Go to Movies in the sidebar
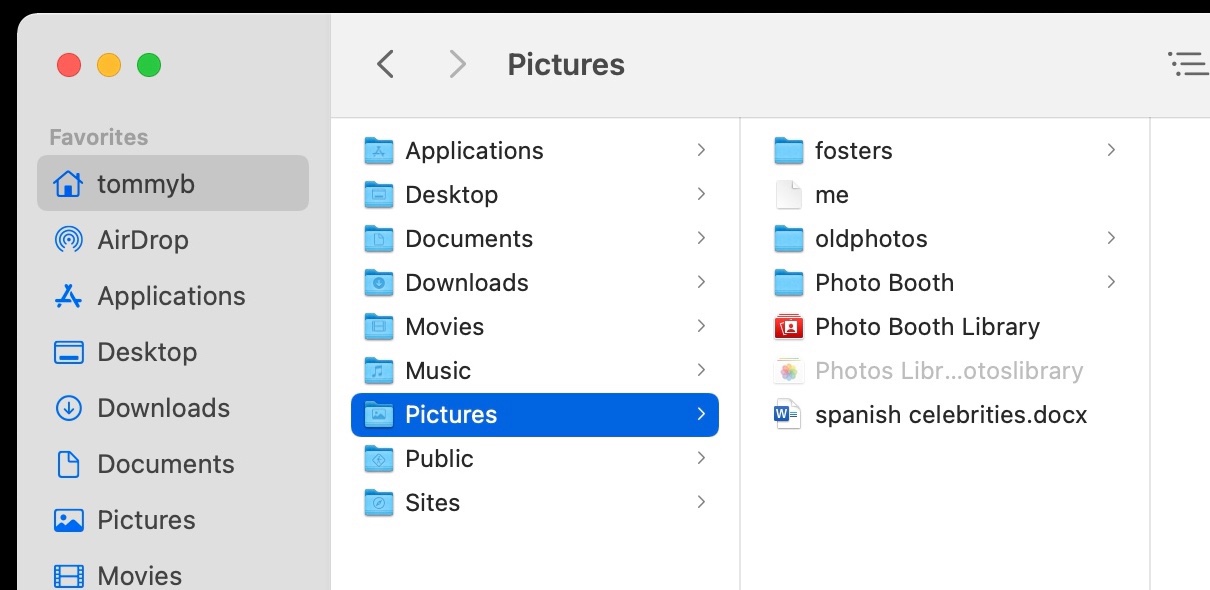Viewport: 1210px width, 590px height. [x=139, y=576]
